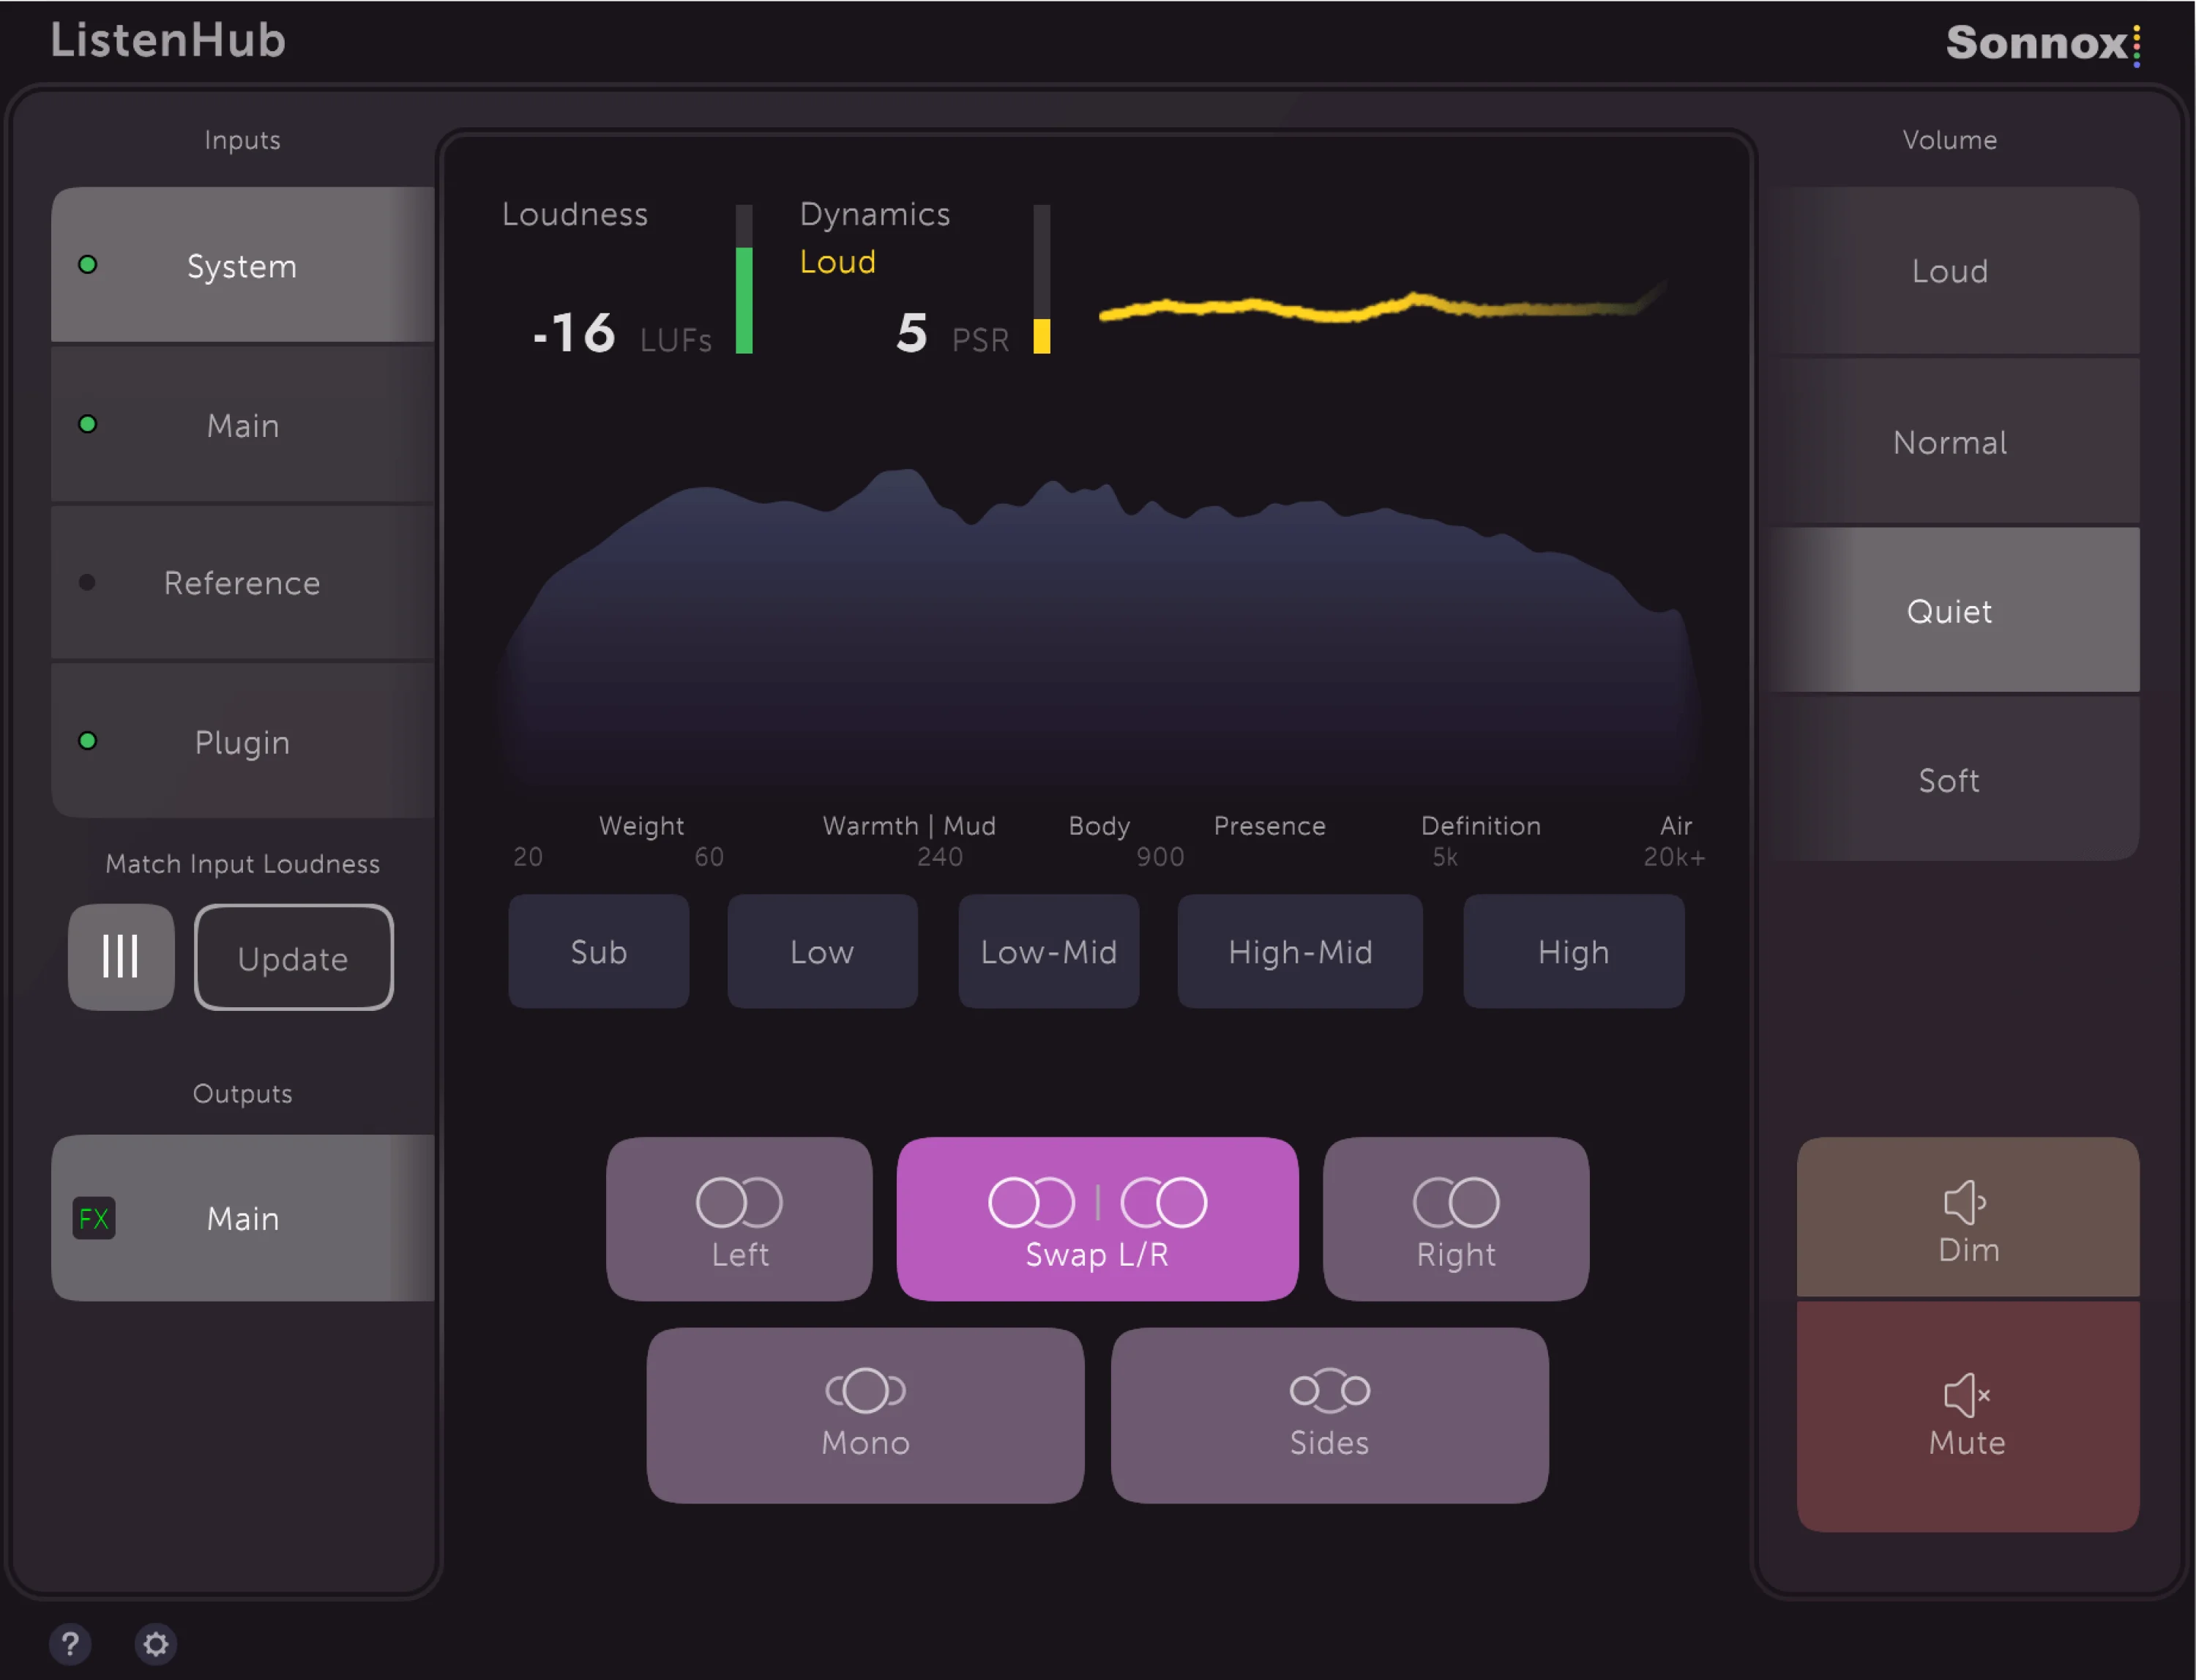Viewport: 2196px width, 1680px height.
Task: Solo the Low-Mid frequency band
Action: click(x=1049, y=951)
